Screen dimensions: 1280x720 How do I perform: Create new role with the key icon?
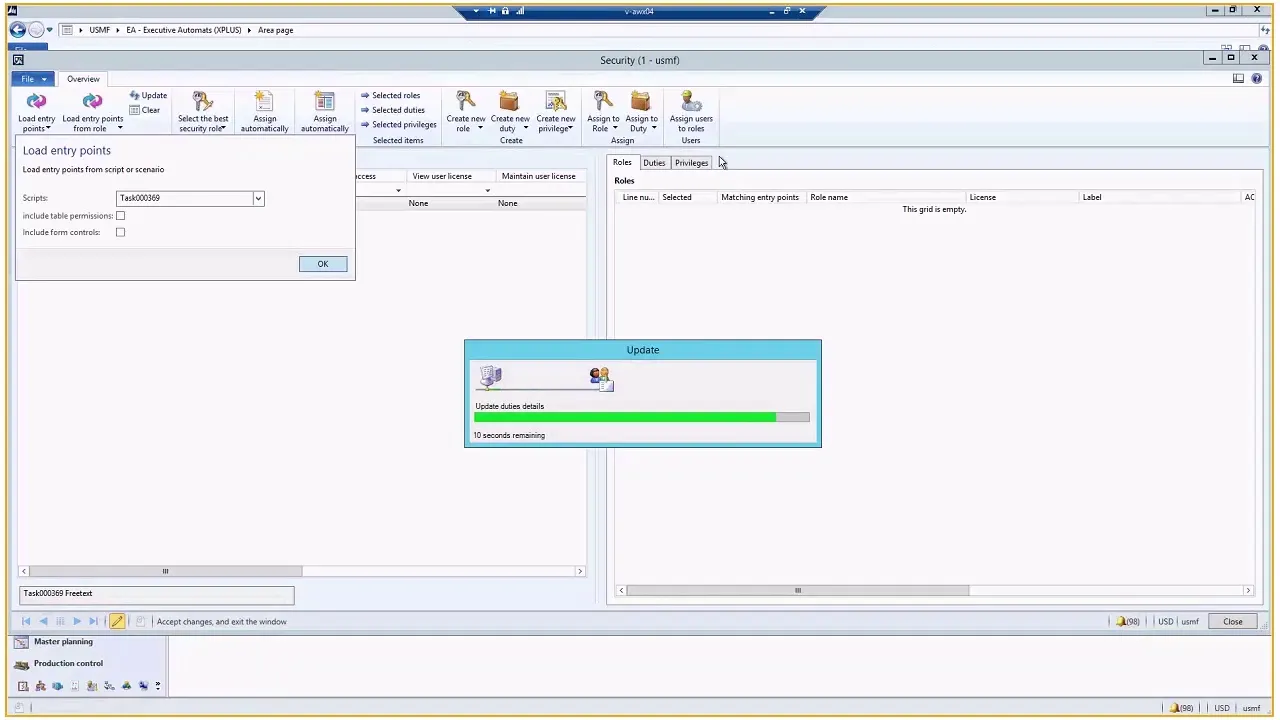pyautogui.click(x=465, y=110)
